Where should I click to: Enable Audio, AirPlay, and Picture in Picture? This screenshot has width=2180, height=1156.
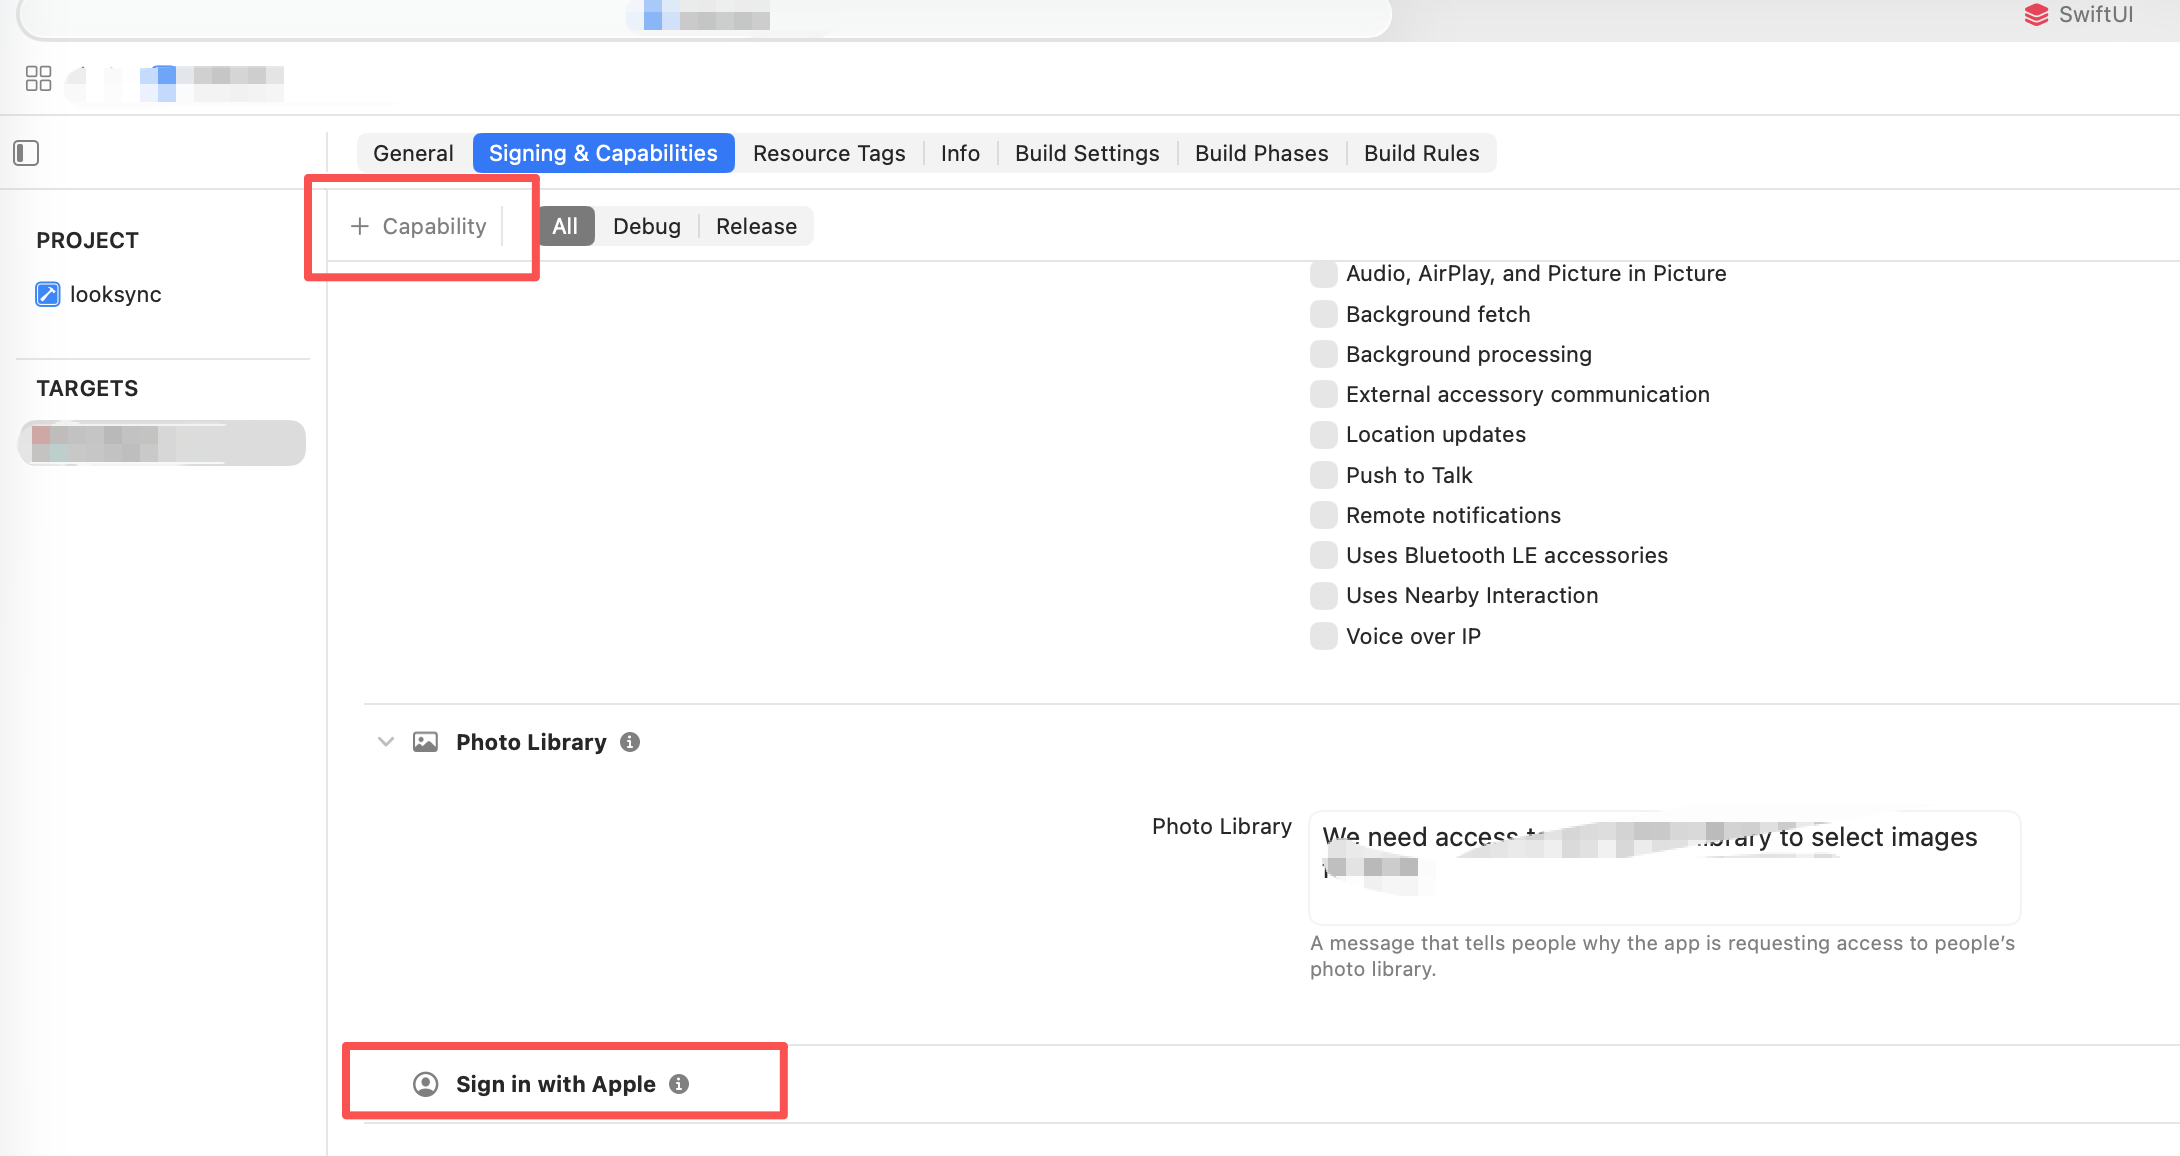click(x=1324, y=274)
